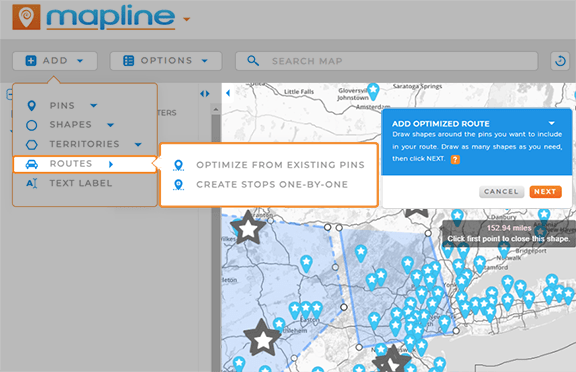The height and width of the screenshot is (372, 576).
Task: Click the first point near 152.94 miles tooltip
Action: (428, 233)
